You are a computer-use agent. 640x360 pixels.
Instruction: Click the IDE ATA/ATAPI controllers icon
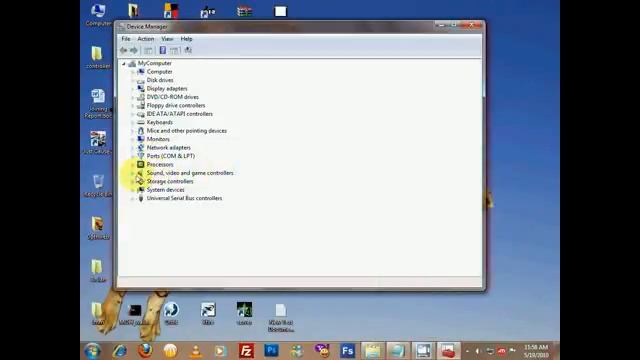(x=141, y=114)
